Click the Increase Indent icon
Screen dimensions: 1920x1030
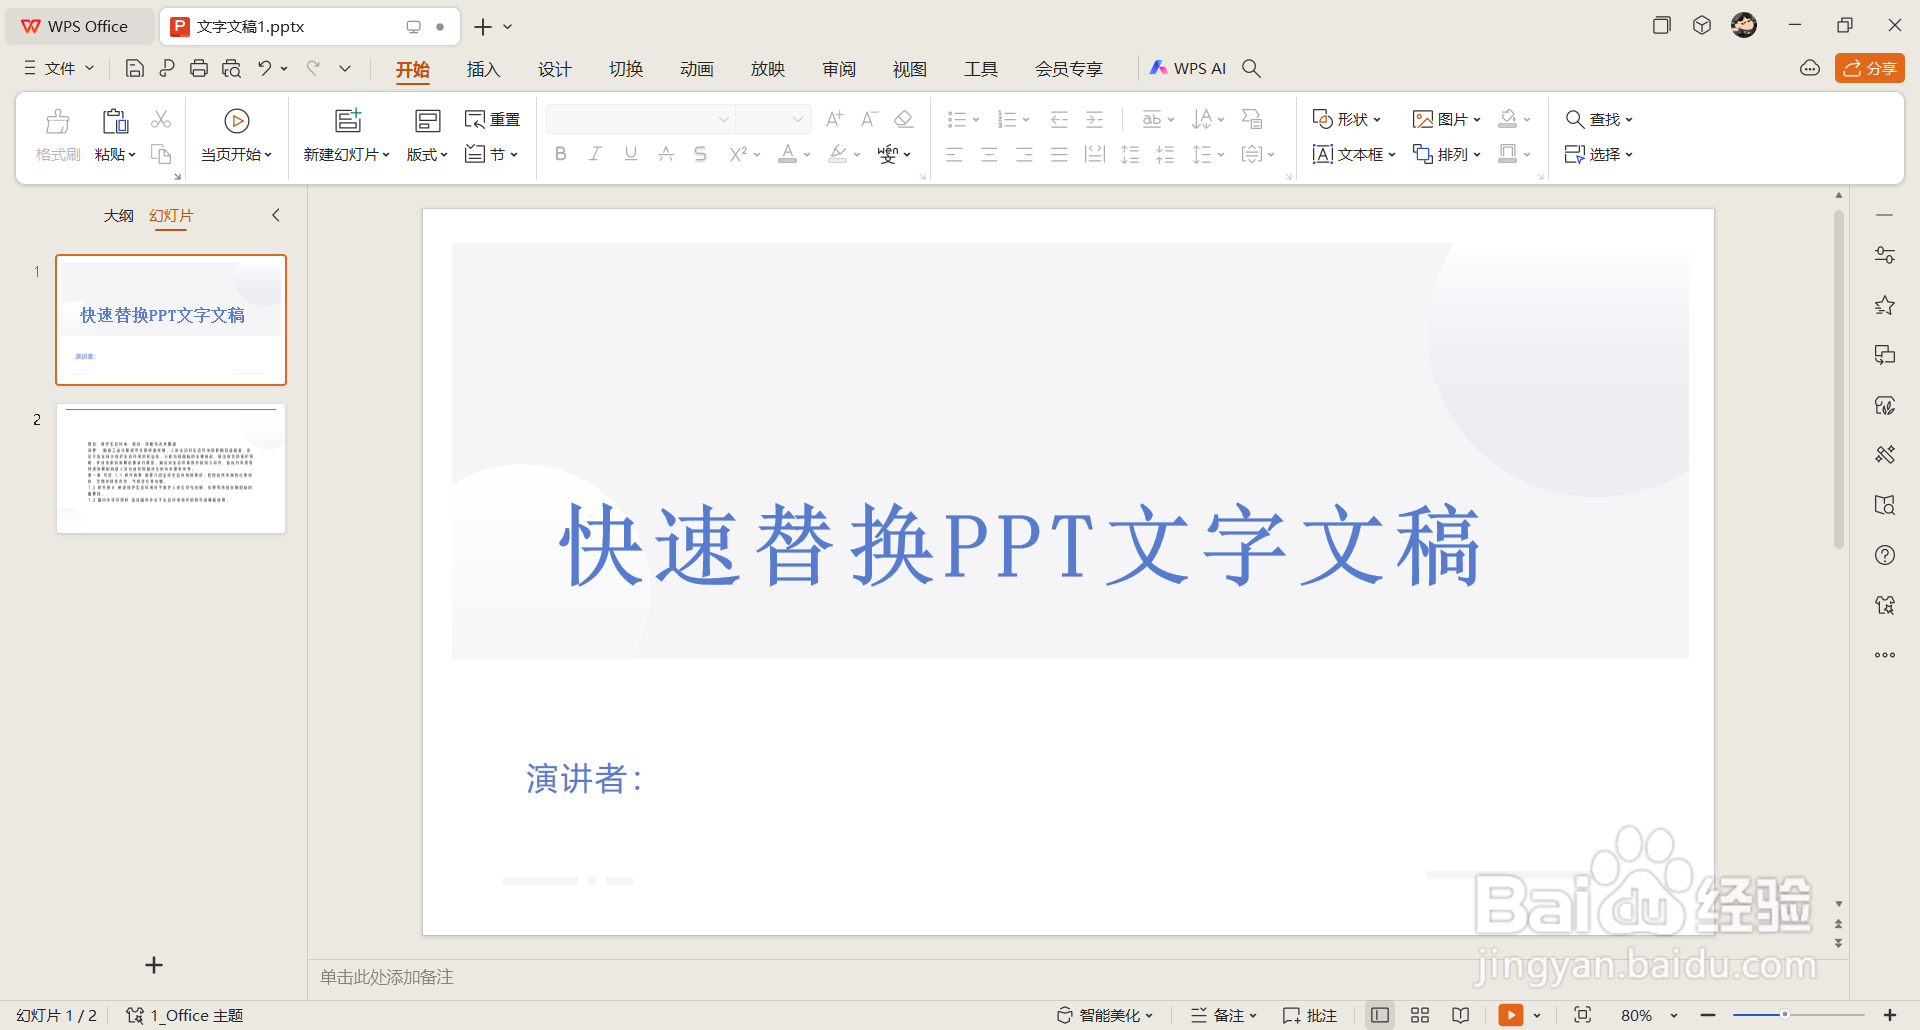(1095, 119)
